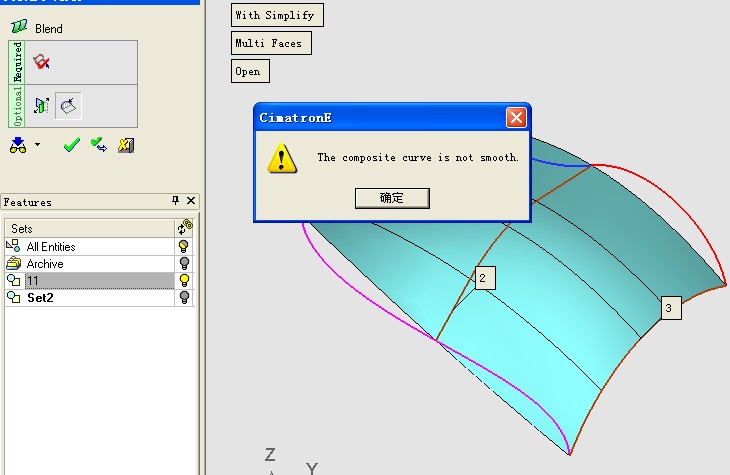Click the Apply checkmark with arrows icon
Viewport: 730px width, 475px height.
[x=99, y=145]
